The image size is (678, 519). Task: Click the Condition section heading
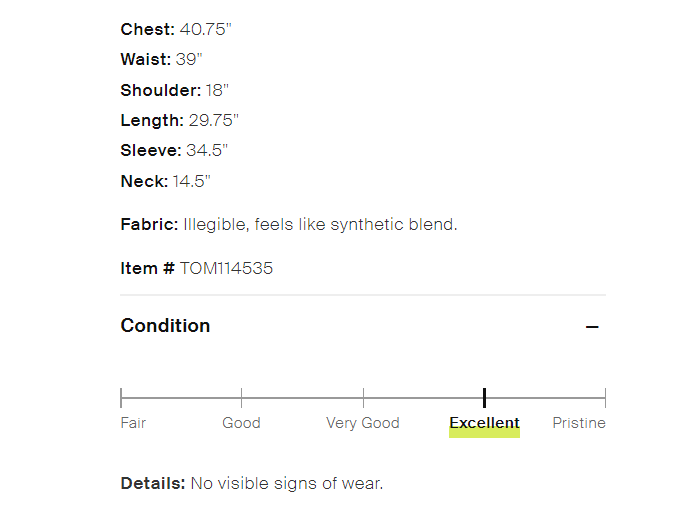pos(165,326)
